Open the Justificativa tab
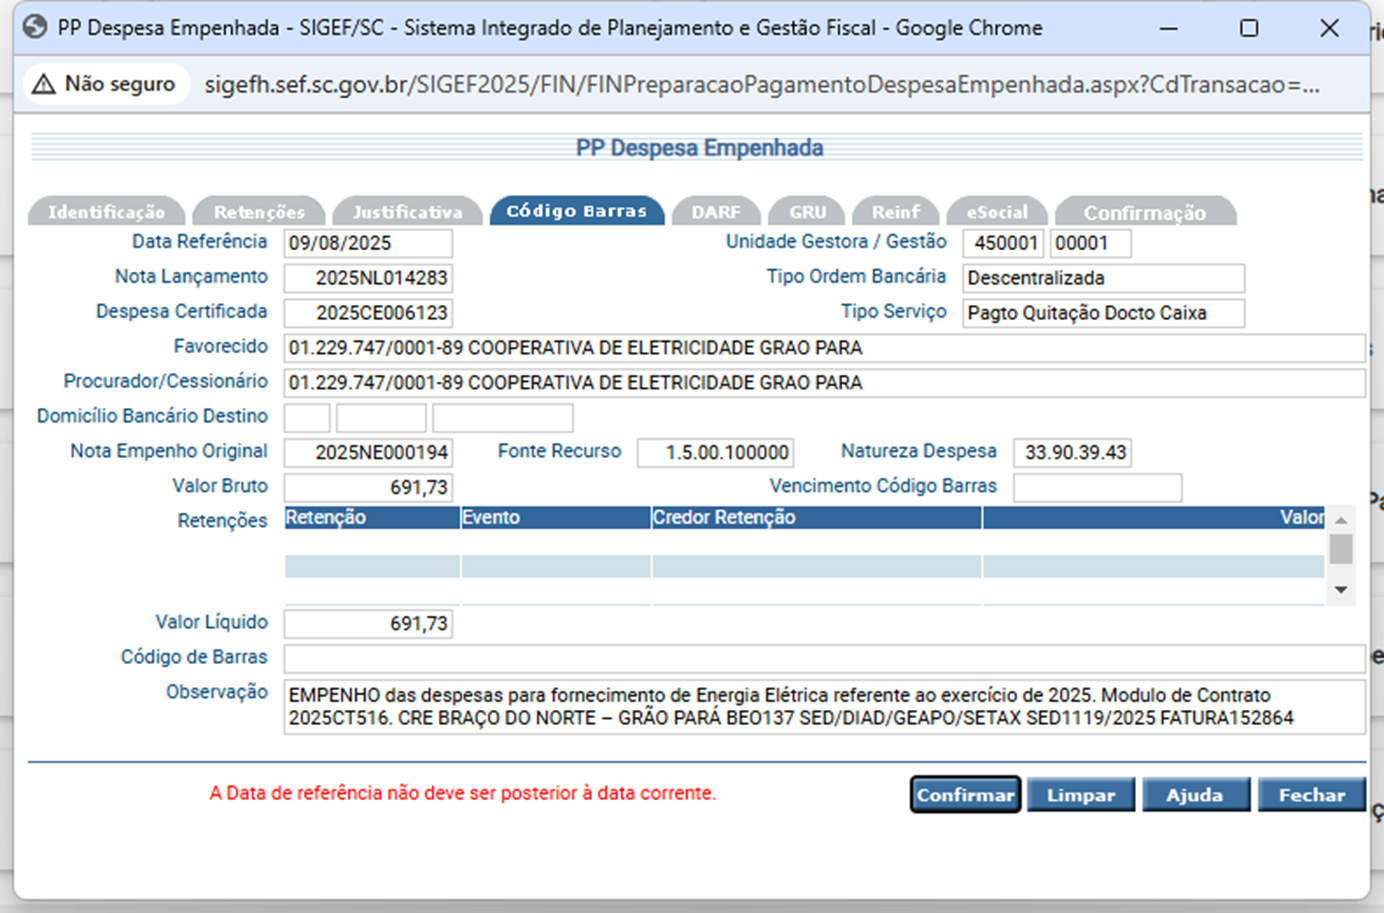The height and width of the screenshot is (913, 1384). (x=407, y=212)
